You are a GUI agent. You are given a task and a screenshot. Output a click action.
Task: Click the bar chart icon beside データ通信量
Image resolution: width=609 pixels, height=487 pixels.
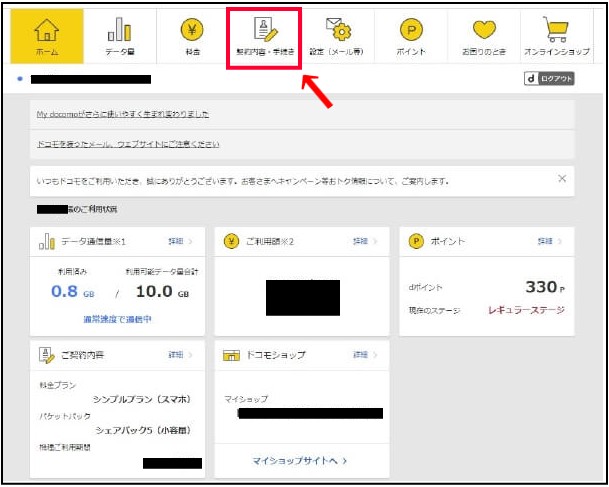(x=47, y=241)
